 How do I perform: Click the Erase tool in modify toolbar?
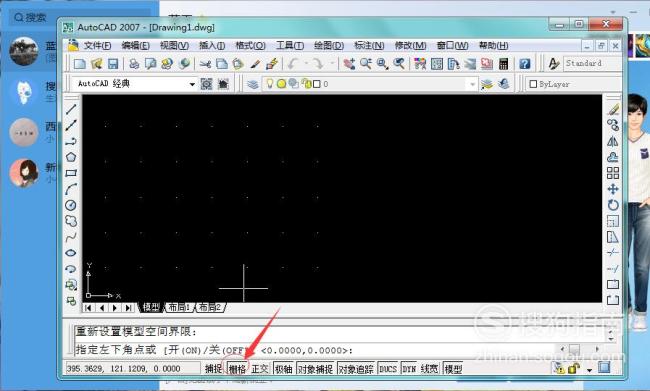pos(613,109)
